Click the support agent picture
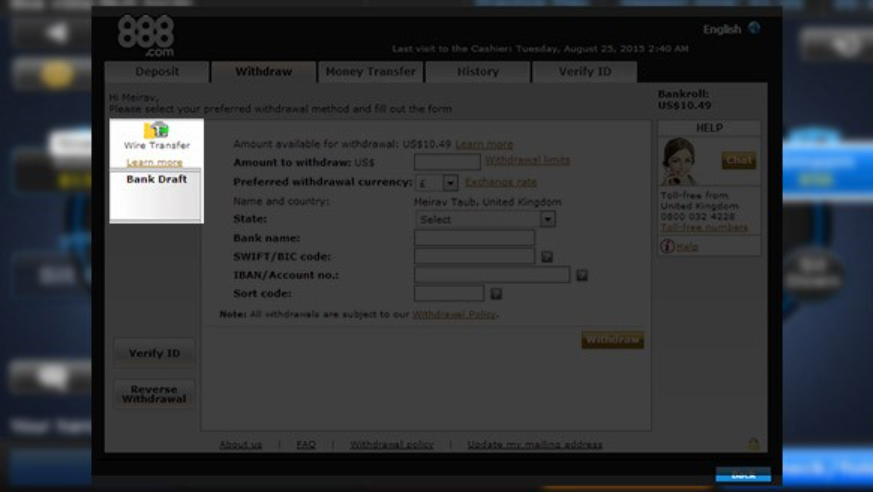The width and height of the screenshot is (873, 492). pyautogui.click(x=679, y=162)
